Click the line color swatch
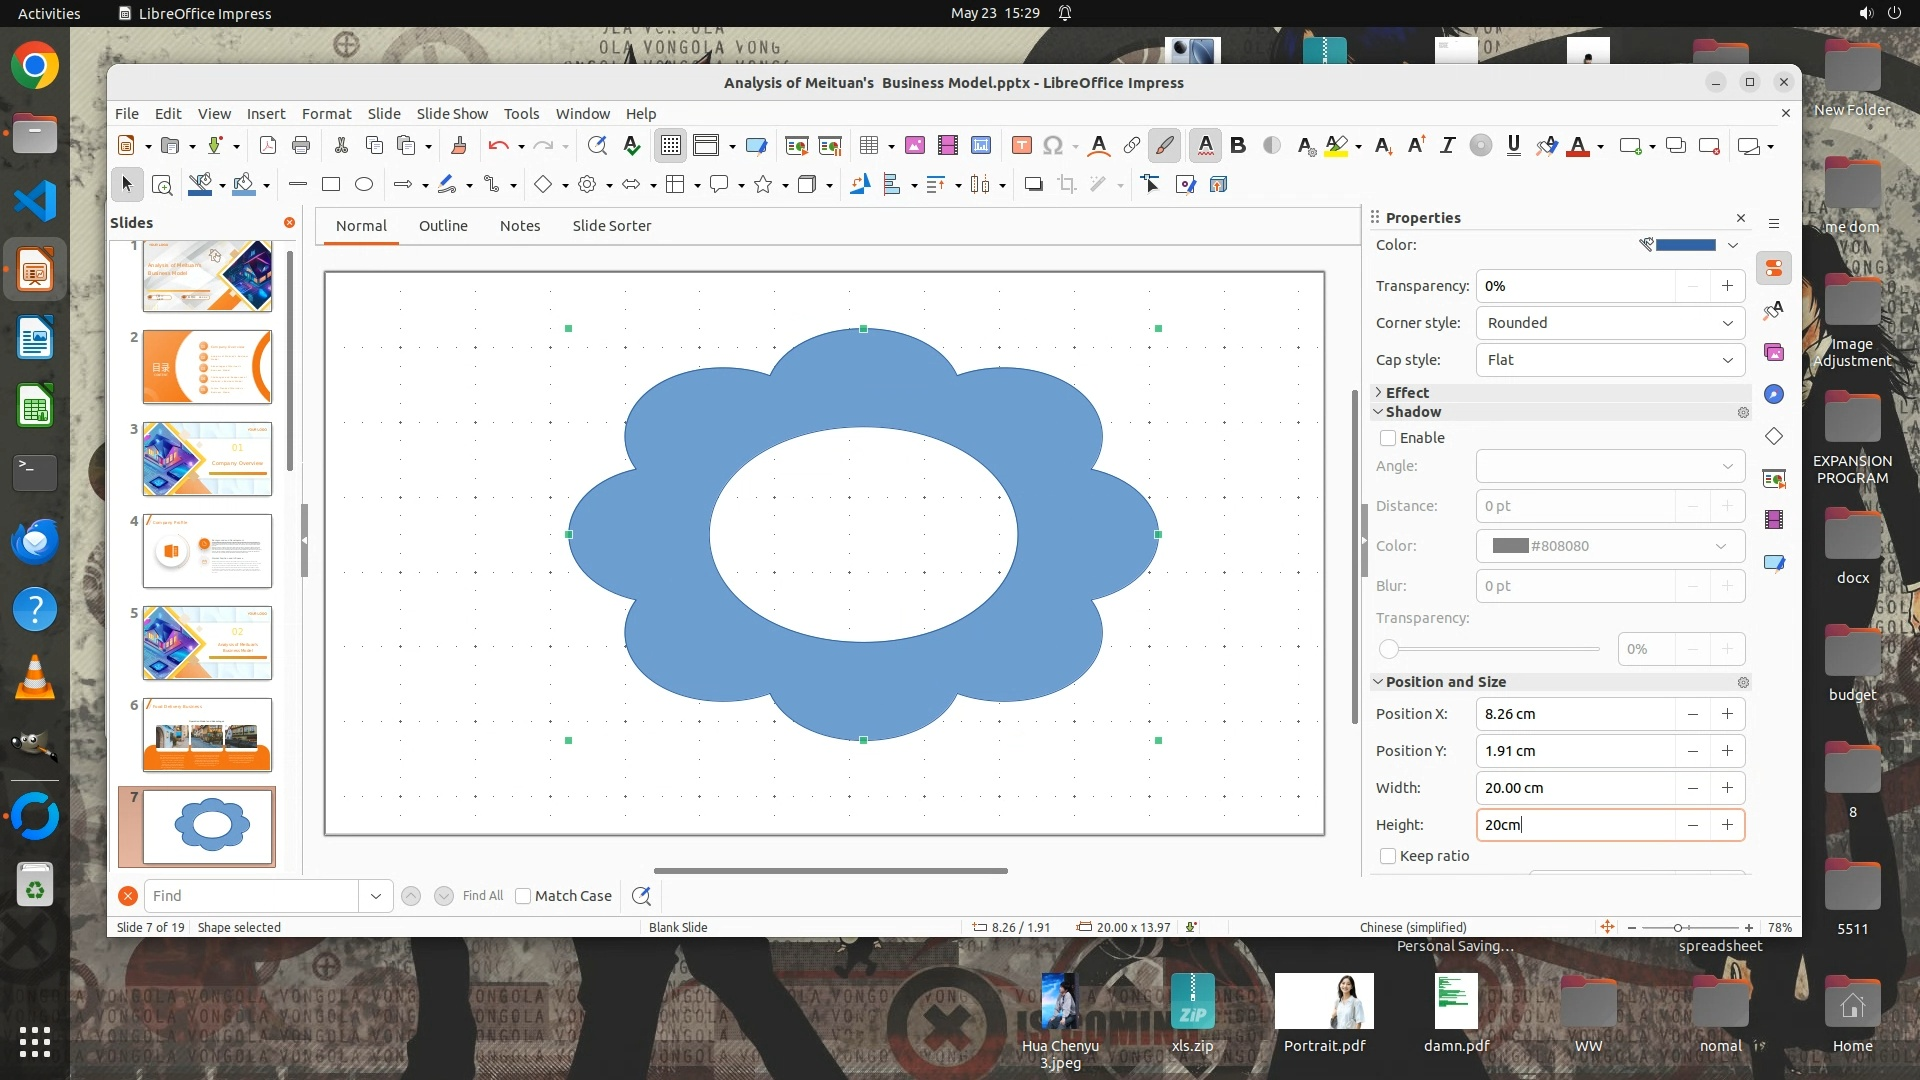Viewport: 1920px width, 1080px height. tap(1685, 245)
